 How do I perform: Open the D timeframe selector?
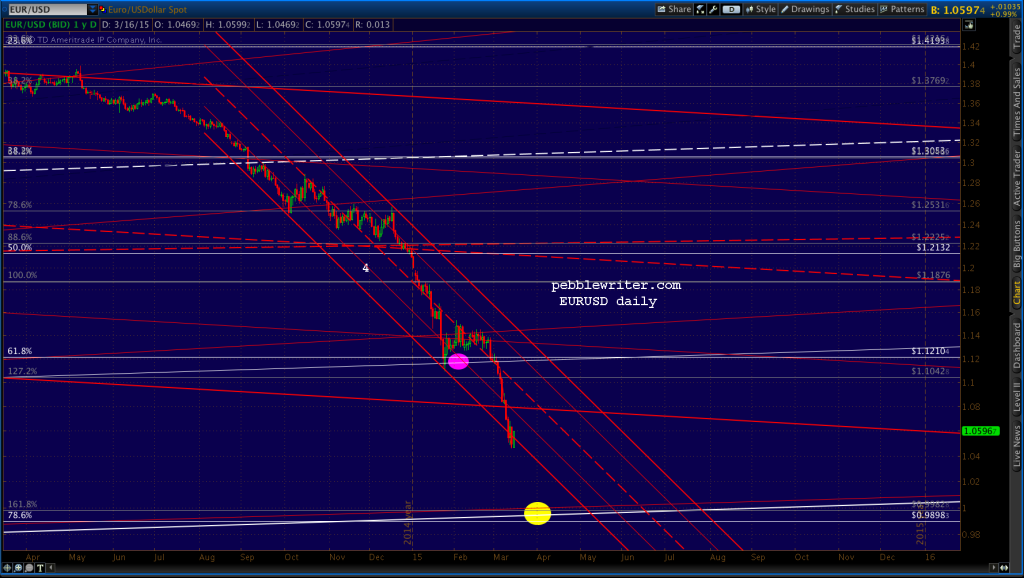(731, 8)
